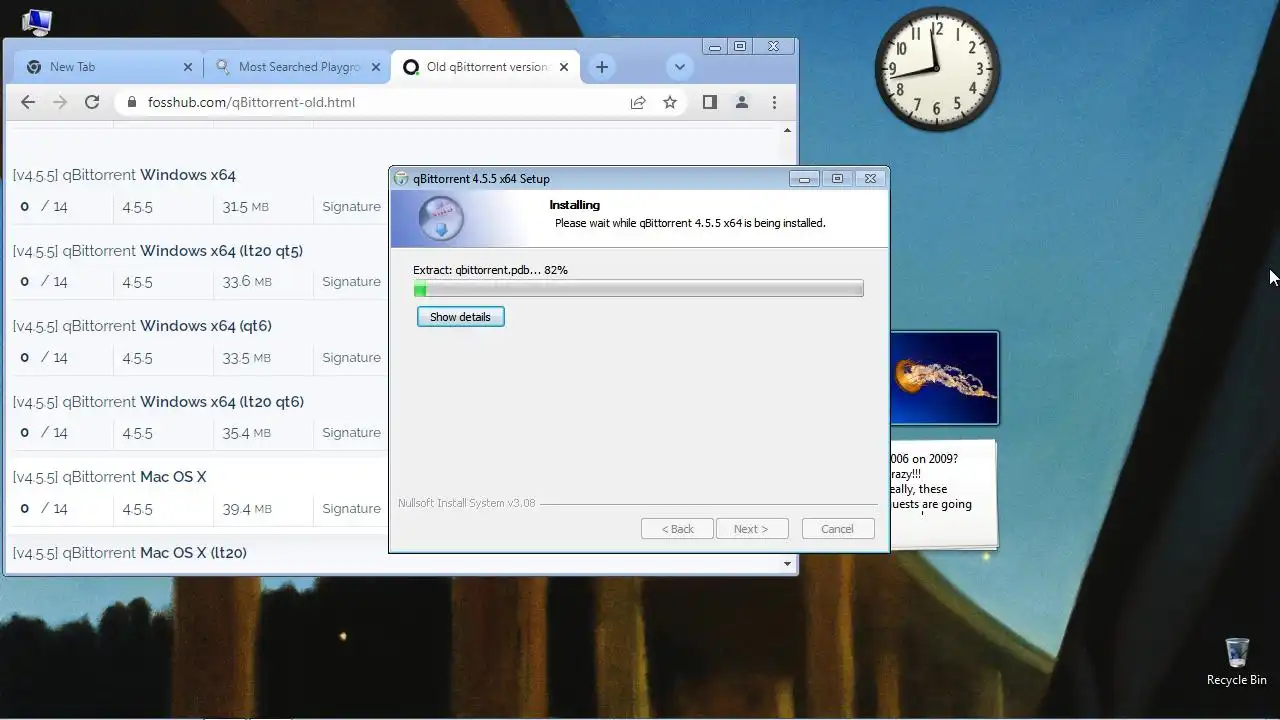Open the qBittorrent Mac OS X link

[109, 477]
